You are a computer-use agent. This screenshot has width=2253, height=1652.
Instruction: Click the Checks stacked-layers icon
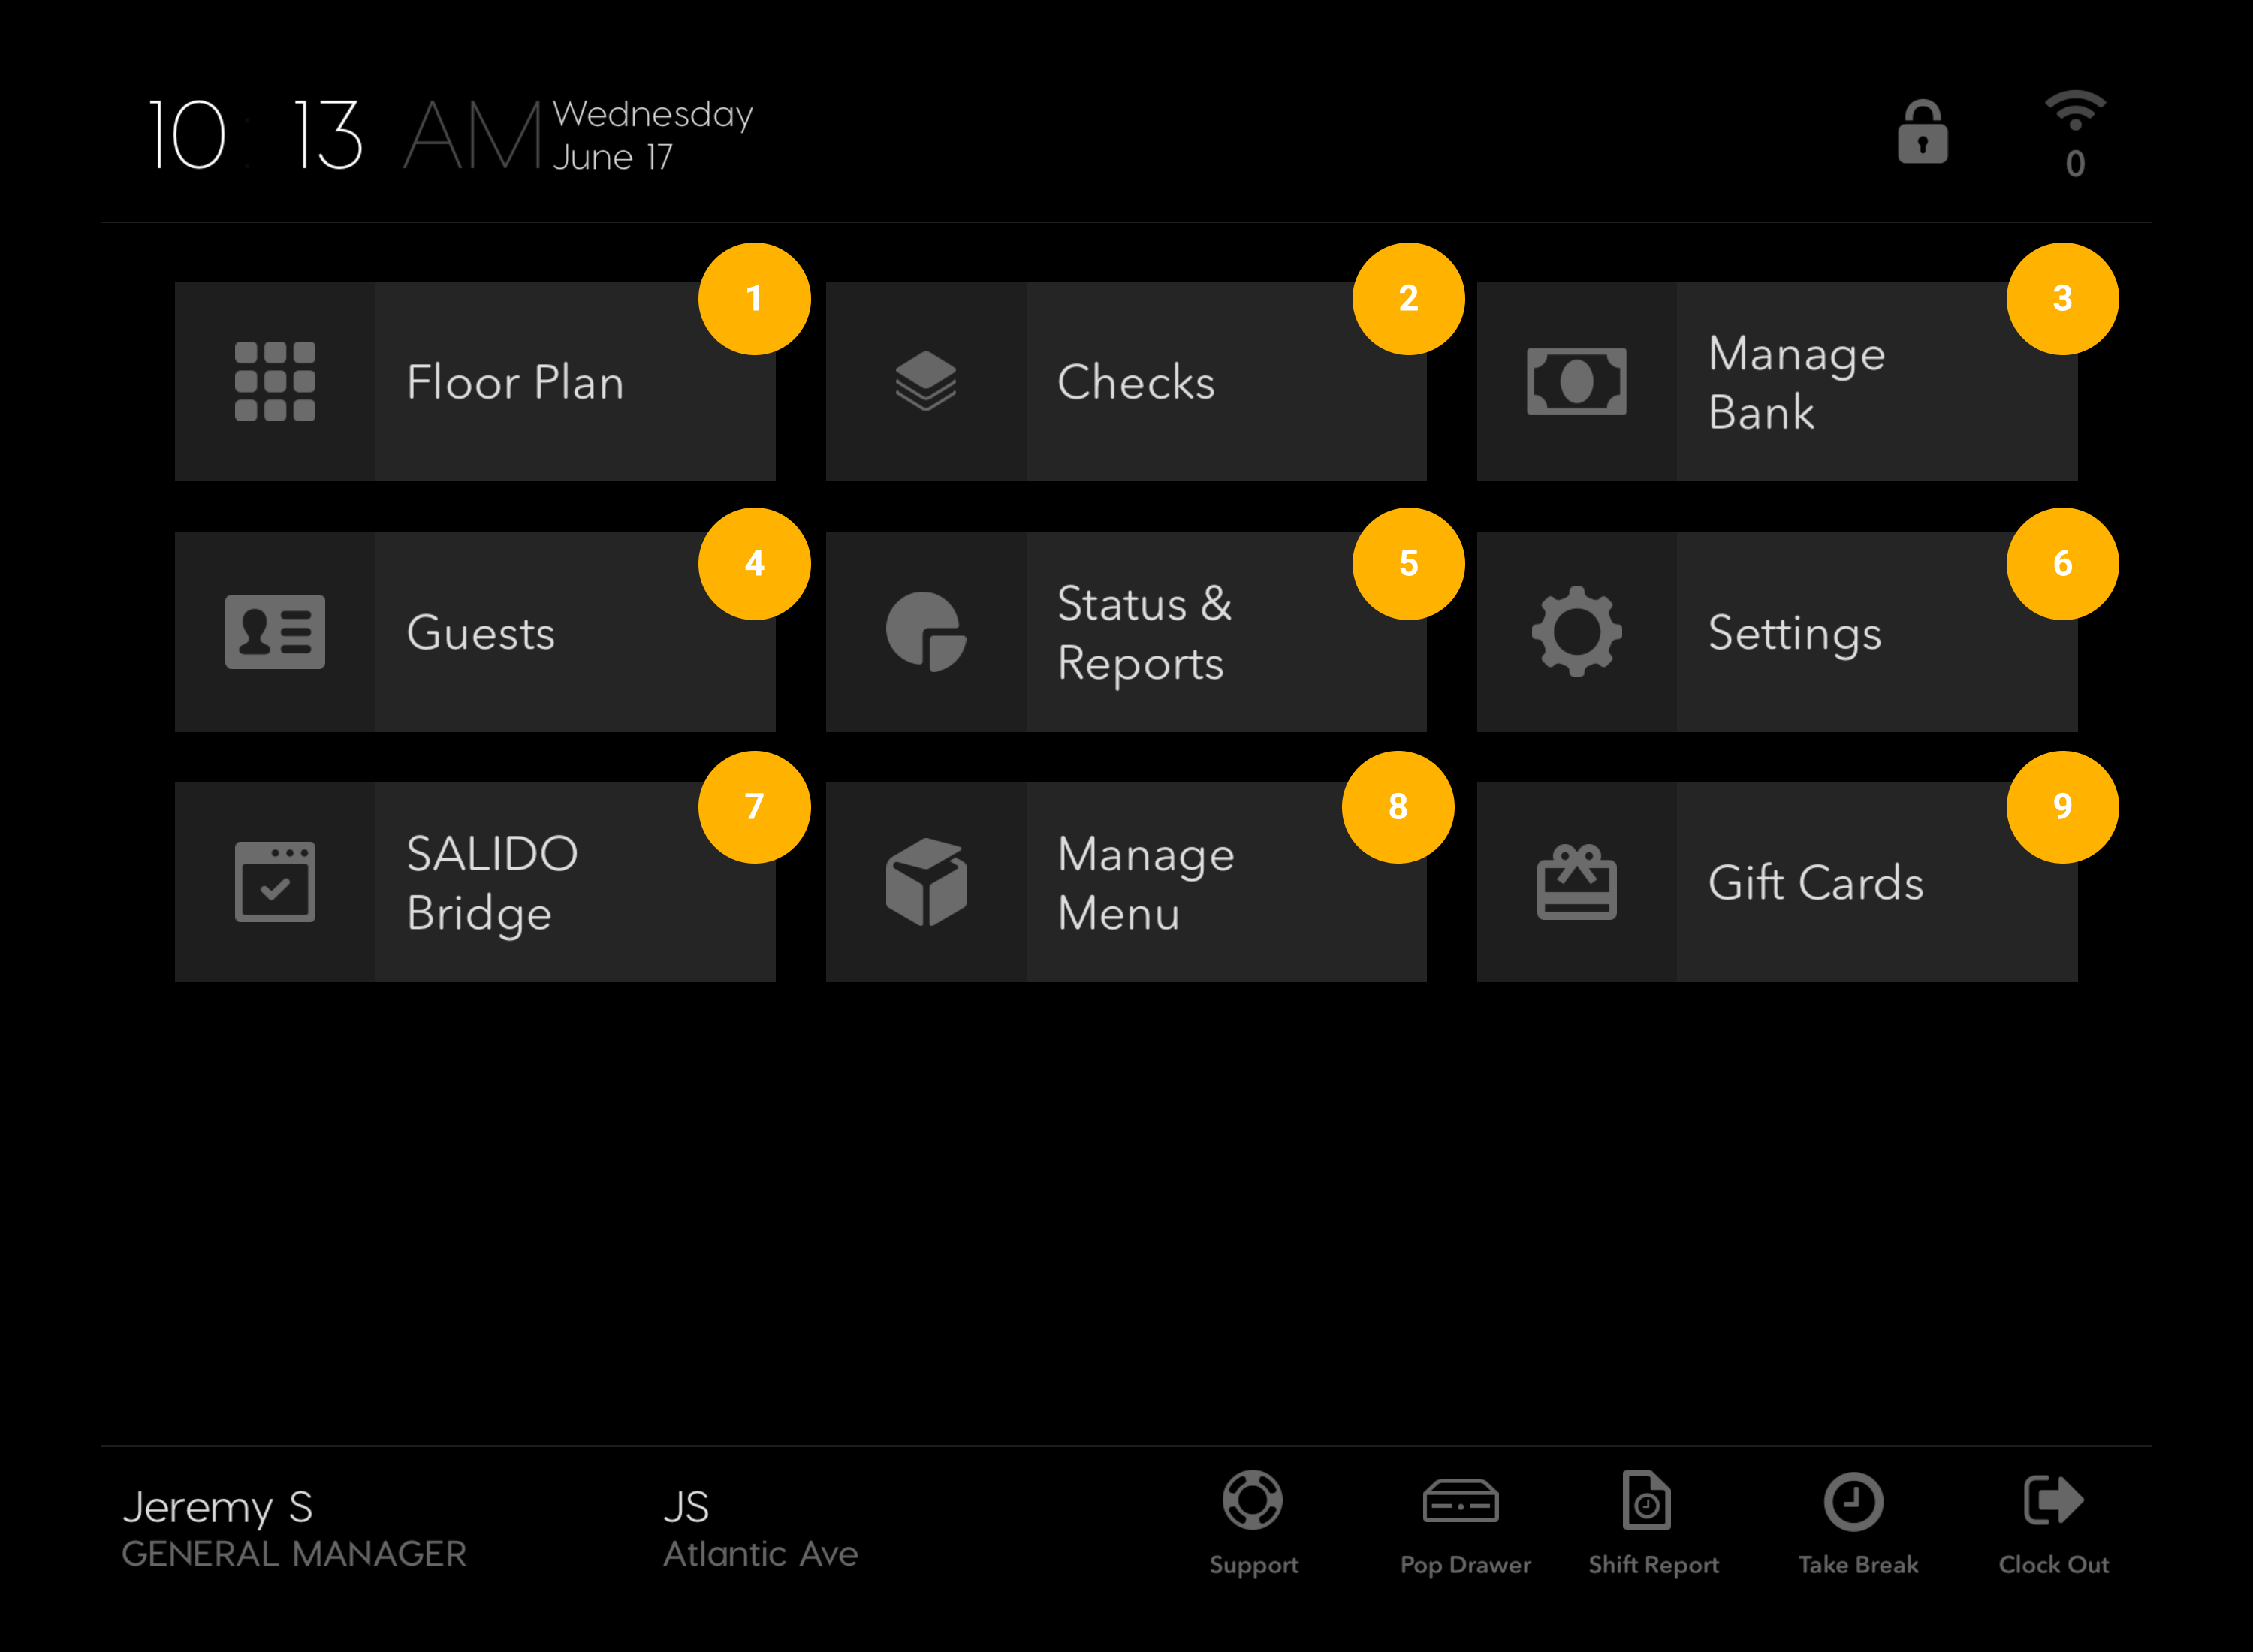[925, 382]
